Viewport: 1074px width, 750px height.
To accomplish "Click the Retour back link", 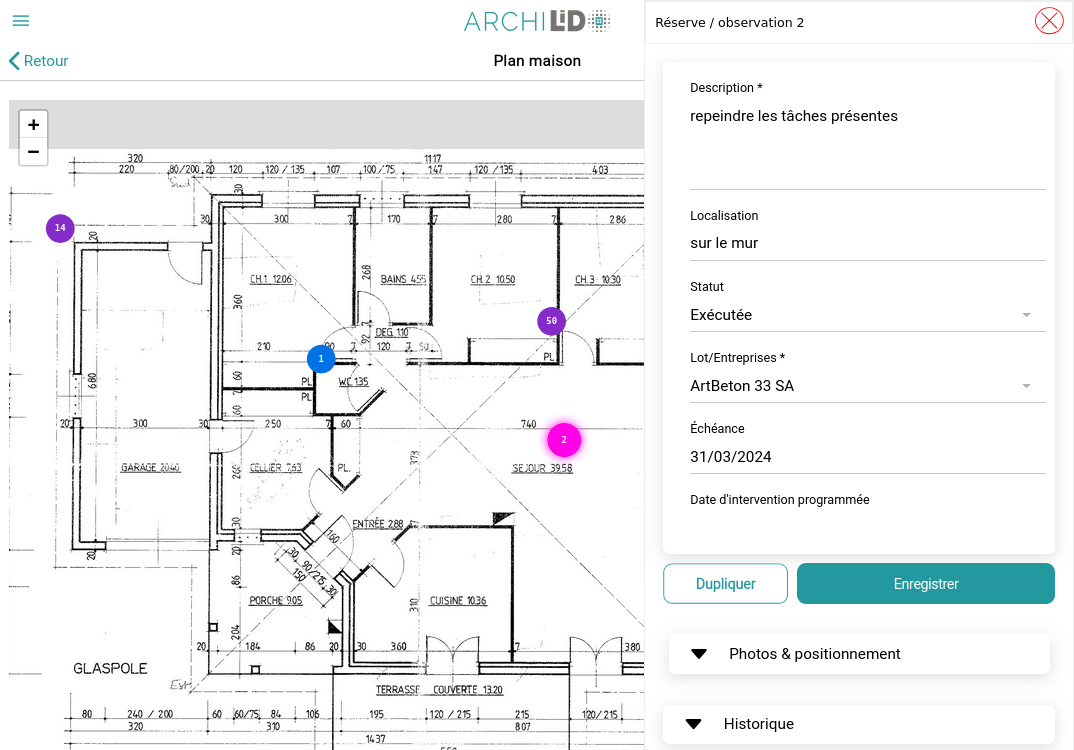I will point(39,61).
